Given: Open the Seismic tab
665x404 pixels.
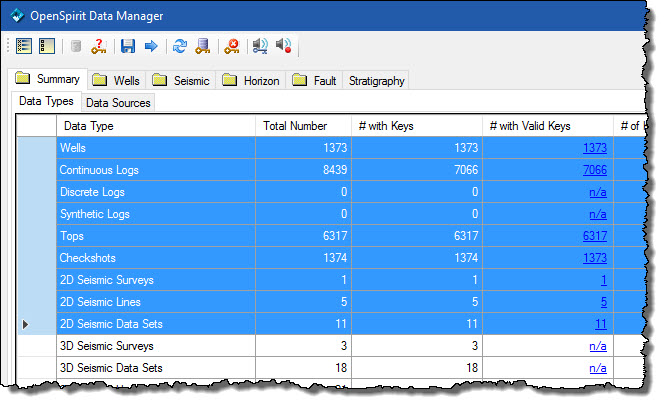Looking at the screenshot, I should click(x=184, y=80).
